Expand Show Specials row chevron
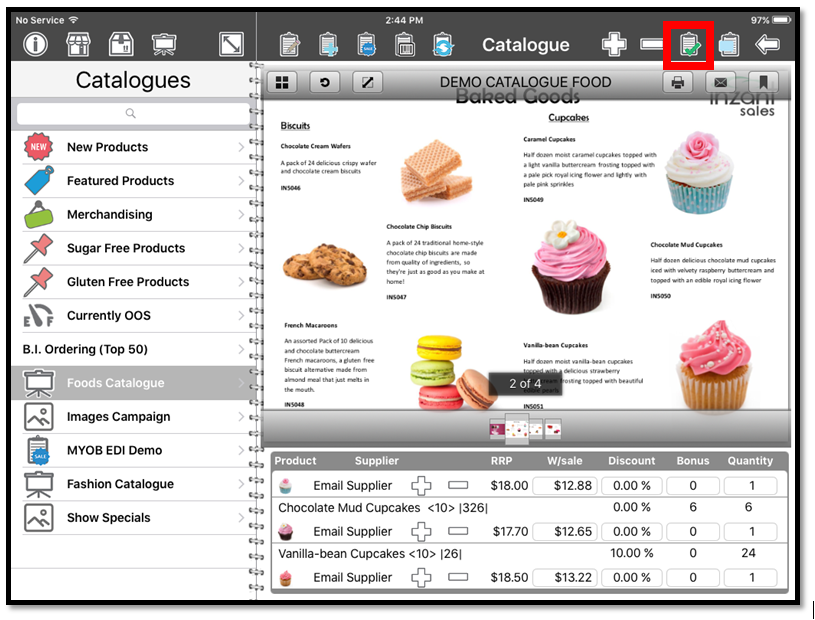This screenshot has height=620, width=815. click(241, 518)
